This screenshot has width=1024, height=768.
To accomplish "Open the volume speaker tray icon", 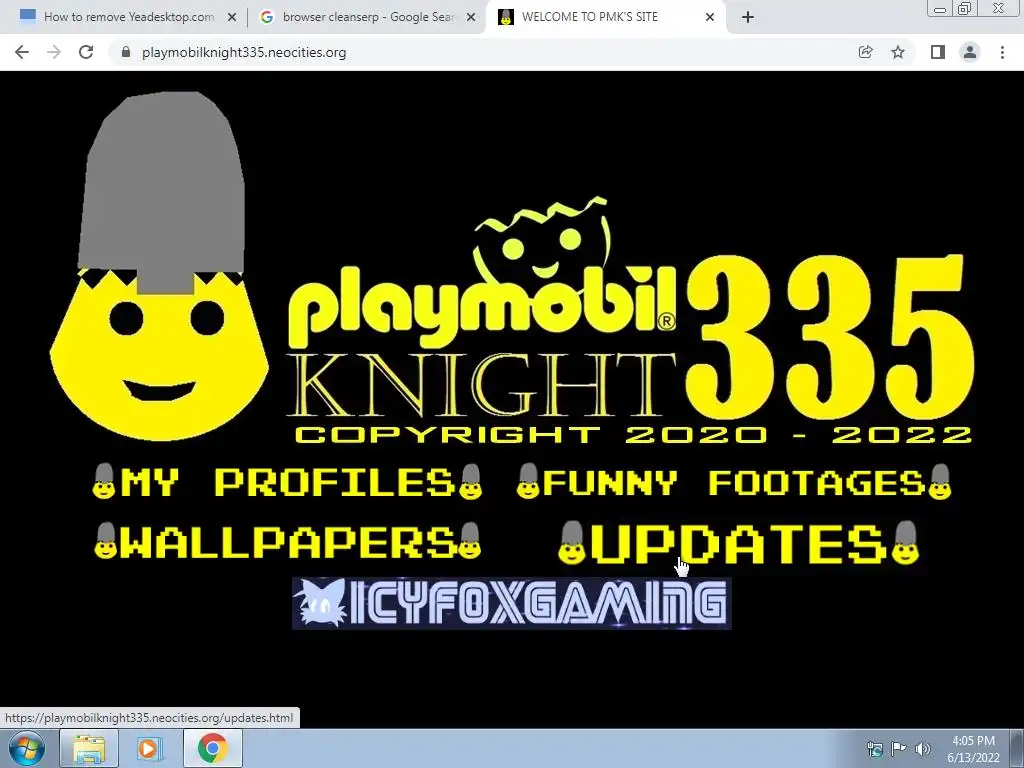I will point(922,749).
